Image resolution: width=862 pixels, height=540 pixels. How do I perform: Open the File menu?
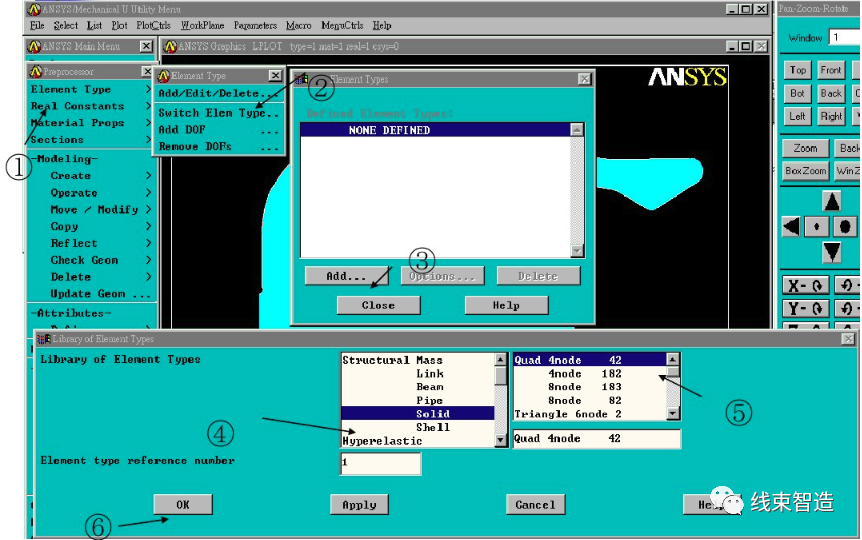pos(37,25)
